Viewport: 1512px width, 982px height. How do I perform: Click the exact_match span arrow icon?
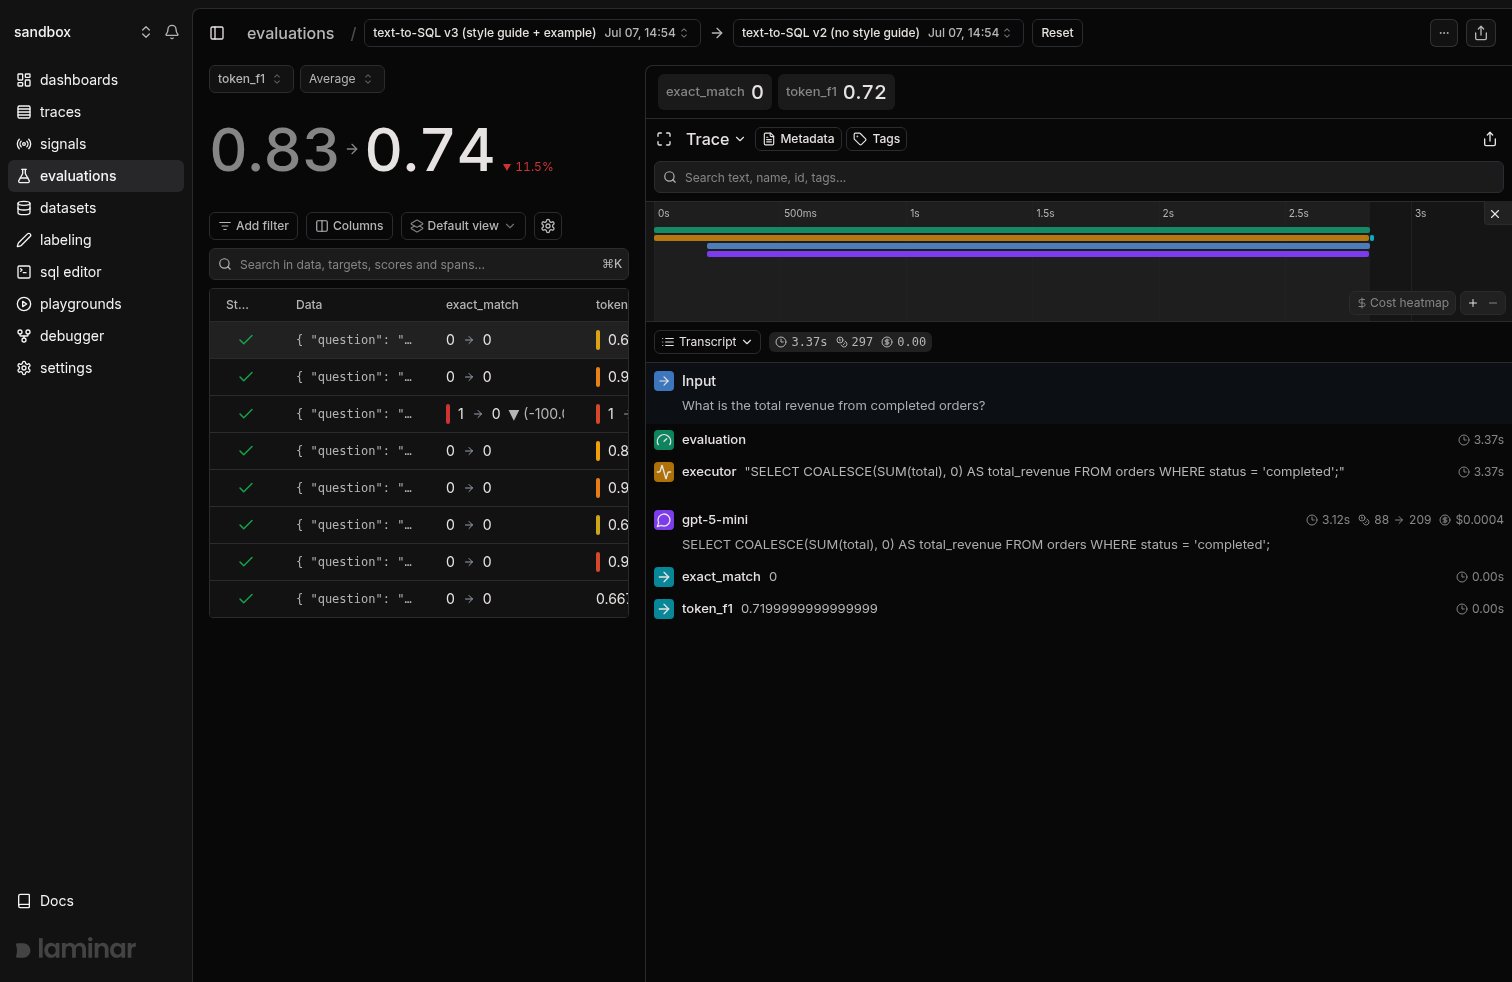tap(664, 577)
